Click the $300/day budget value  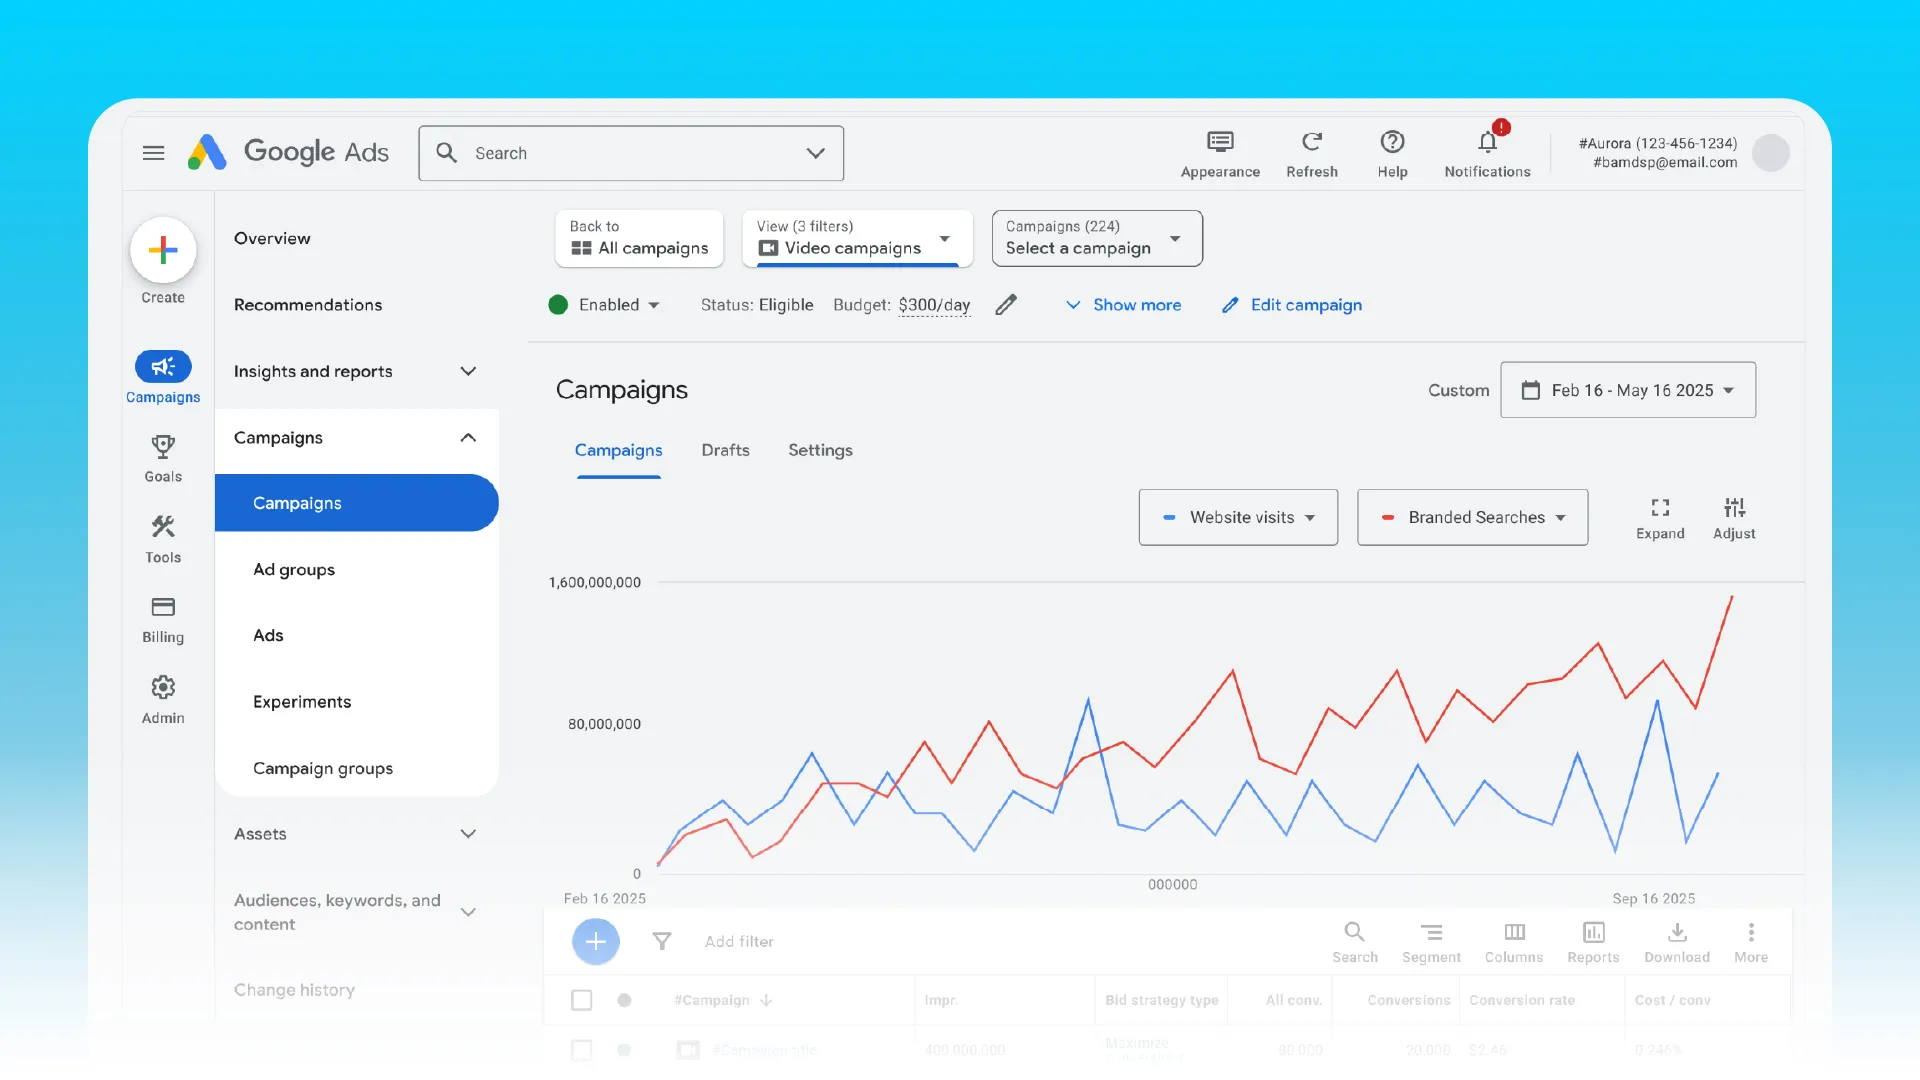pyautogui.click(x=934, y=305)
